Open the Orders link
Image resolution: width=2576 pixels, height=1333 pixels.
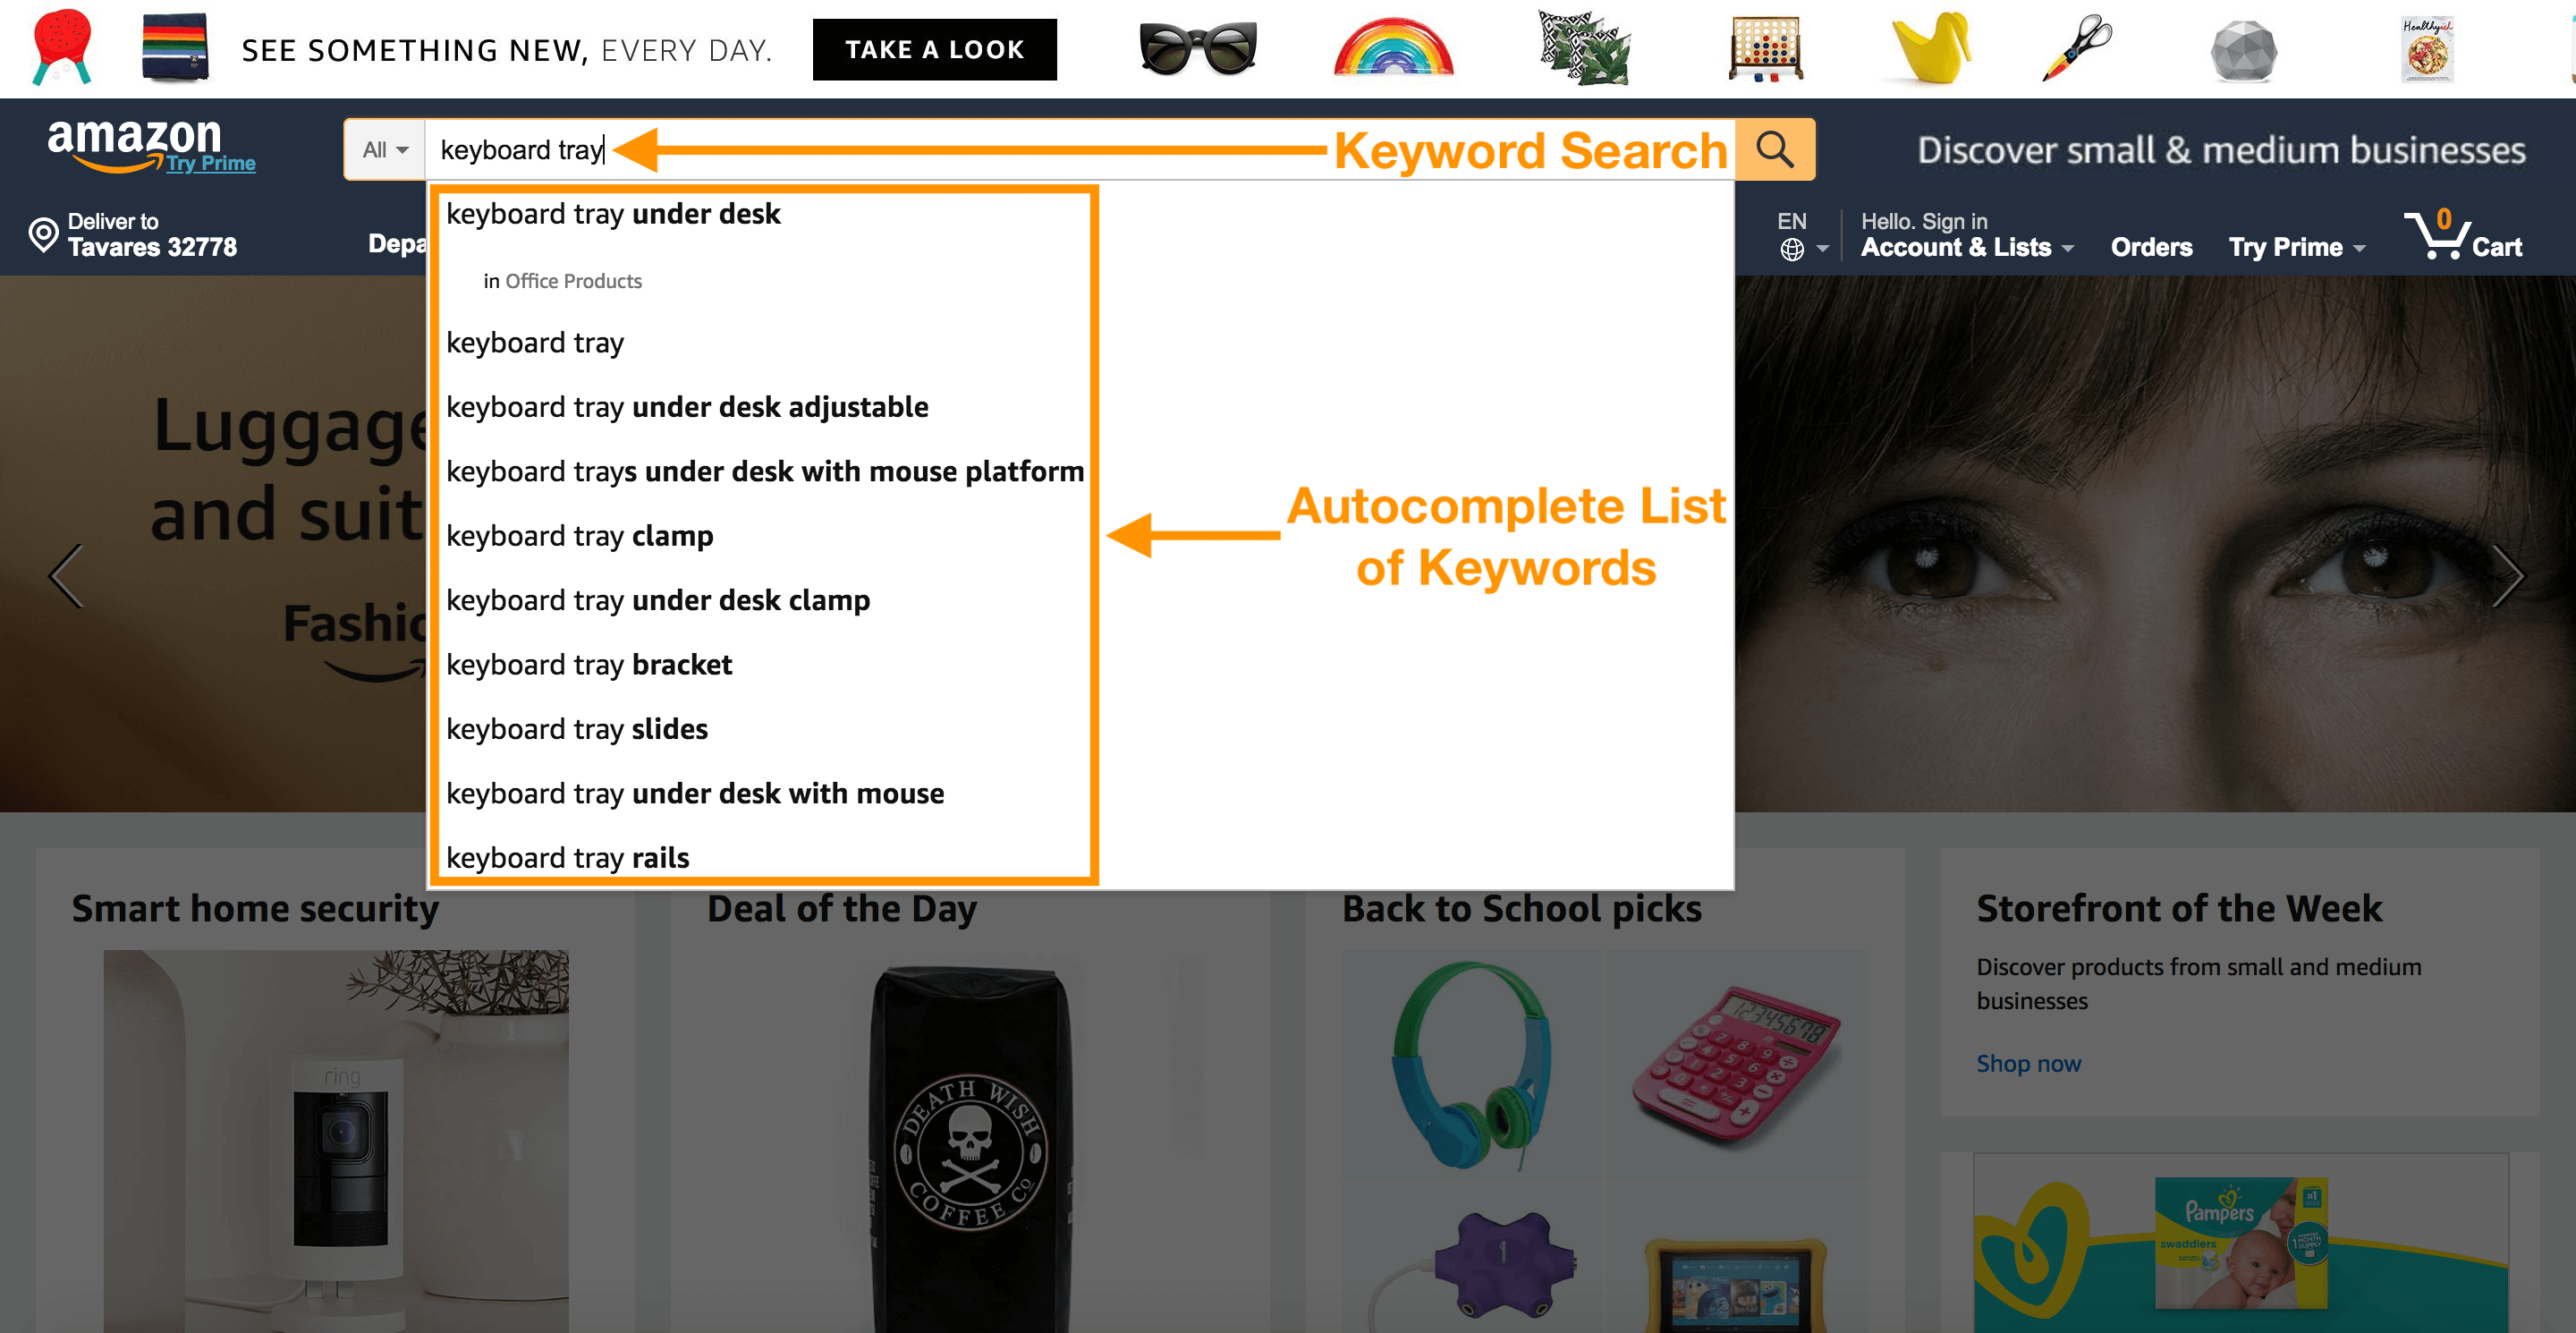2151,247
